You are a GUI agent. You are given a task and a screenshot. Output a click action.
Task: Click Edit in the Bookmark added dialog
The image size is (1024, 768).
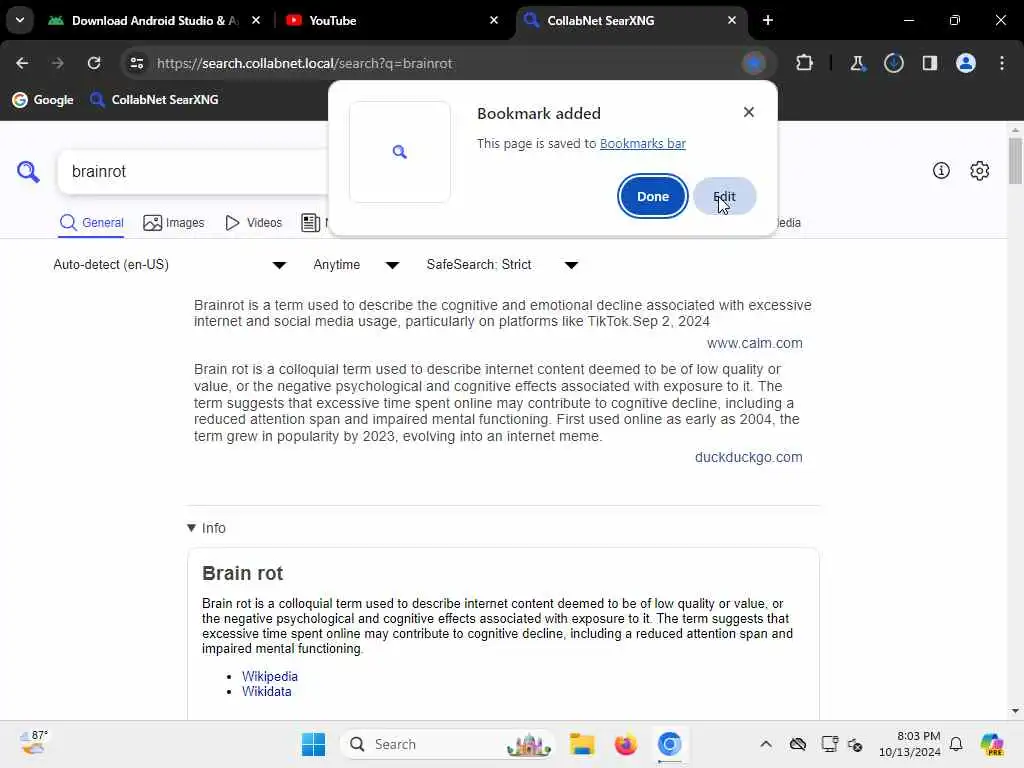point(724,197)
